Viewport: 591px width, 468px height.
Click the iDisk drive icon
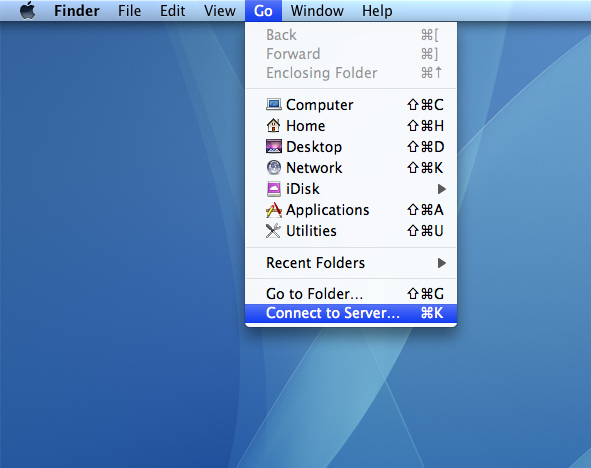[274, 189]
